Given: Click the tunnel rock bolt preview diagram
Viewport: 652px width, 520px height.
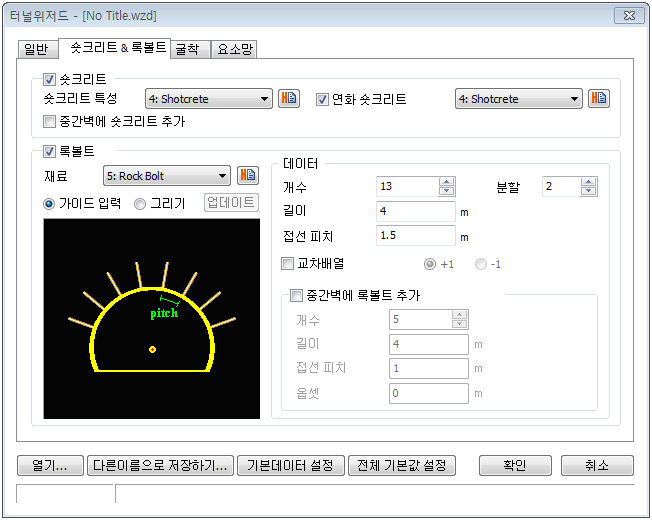Looking at the screenshot, I should 152,319.
